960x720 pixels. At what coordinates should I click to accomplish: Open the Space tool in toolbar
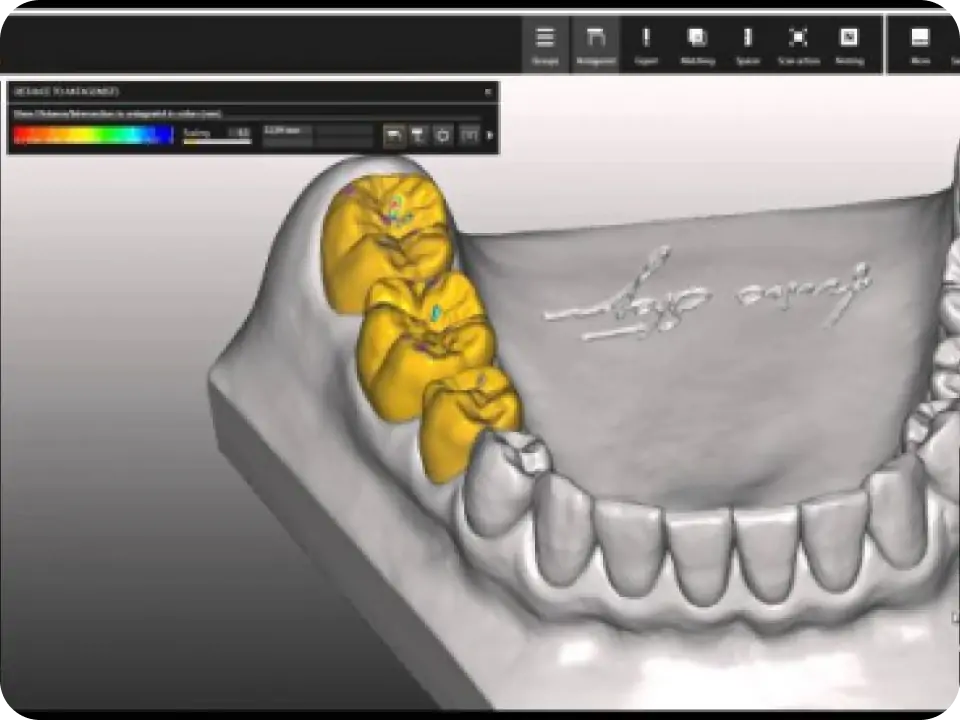[747, 45]
